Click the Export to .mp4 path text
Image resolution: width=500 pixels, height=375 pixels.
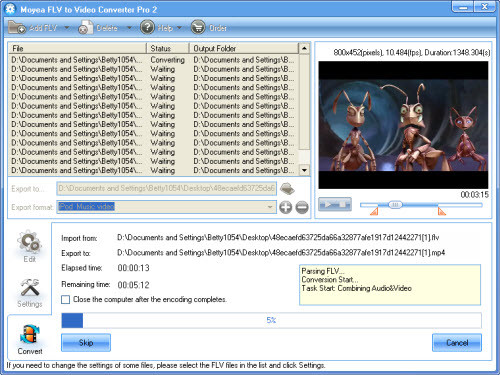pyautogui.click(x=281, y=253)
